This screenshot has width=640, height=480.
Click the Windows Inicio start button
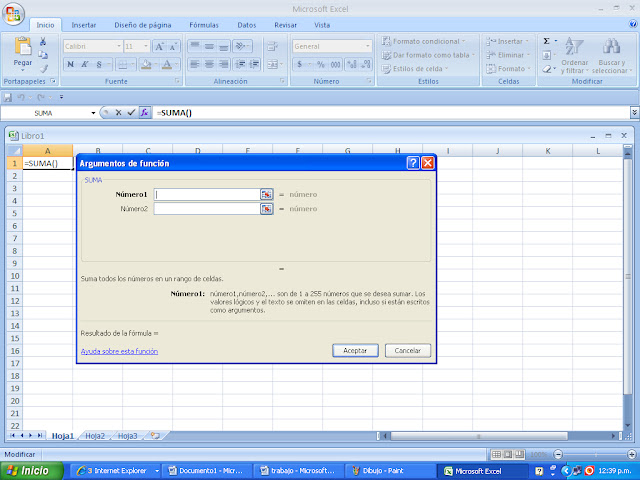pos(32,471)
